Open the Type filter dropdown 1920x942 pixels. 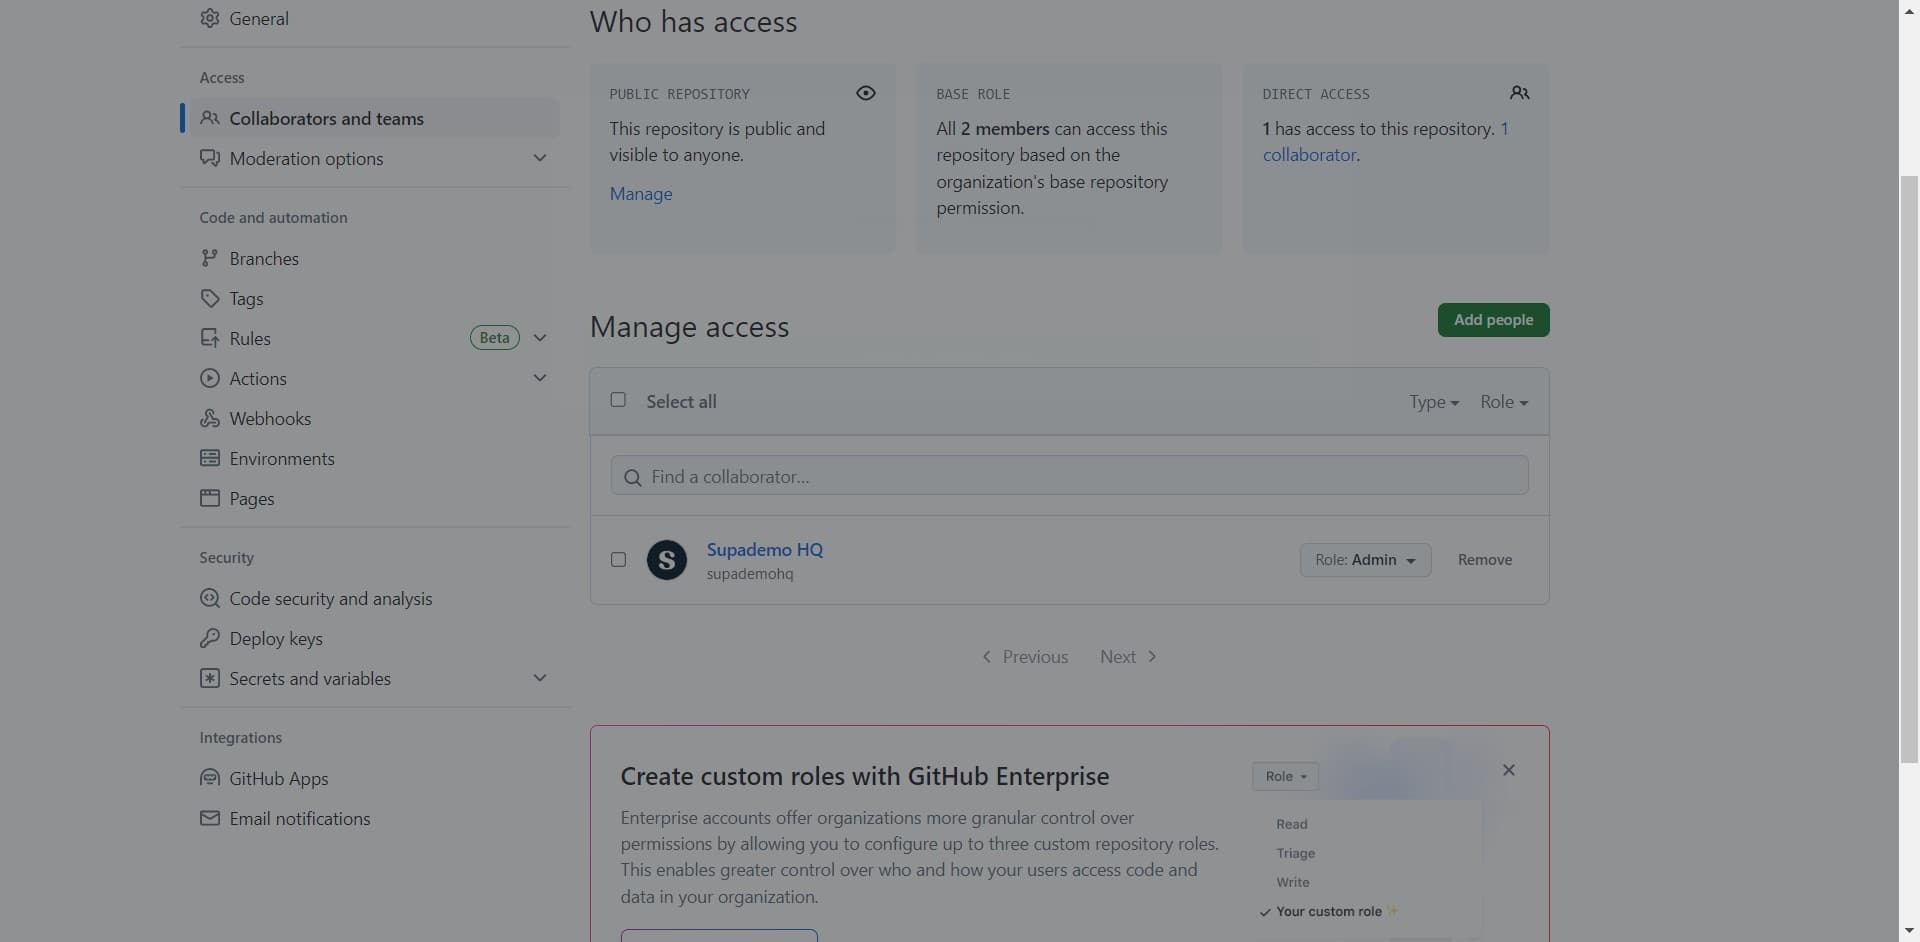1433,402
